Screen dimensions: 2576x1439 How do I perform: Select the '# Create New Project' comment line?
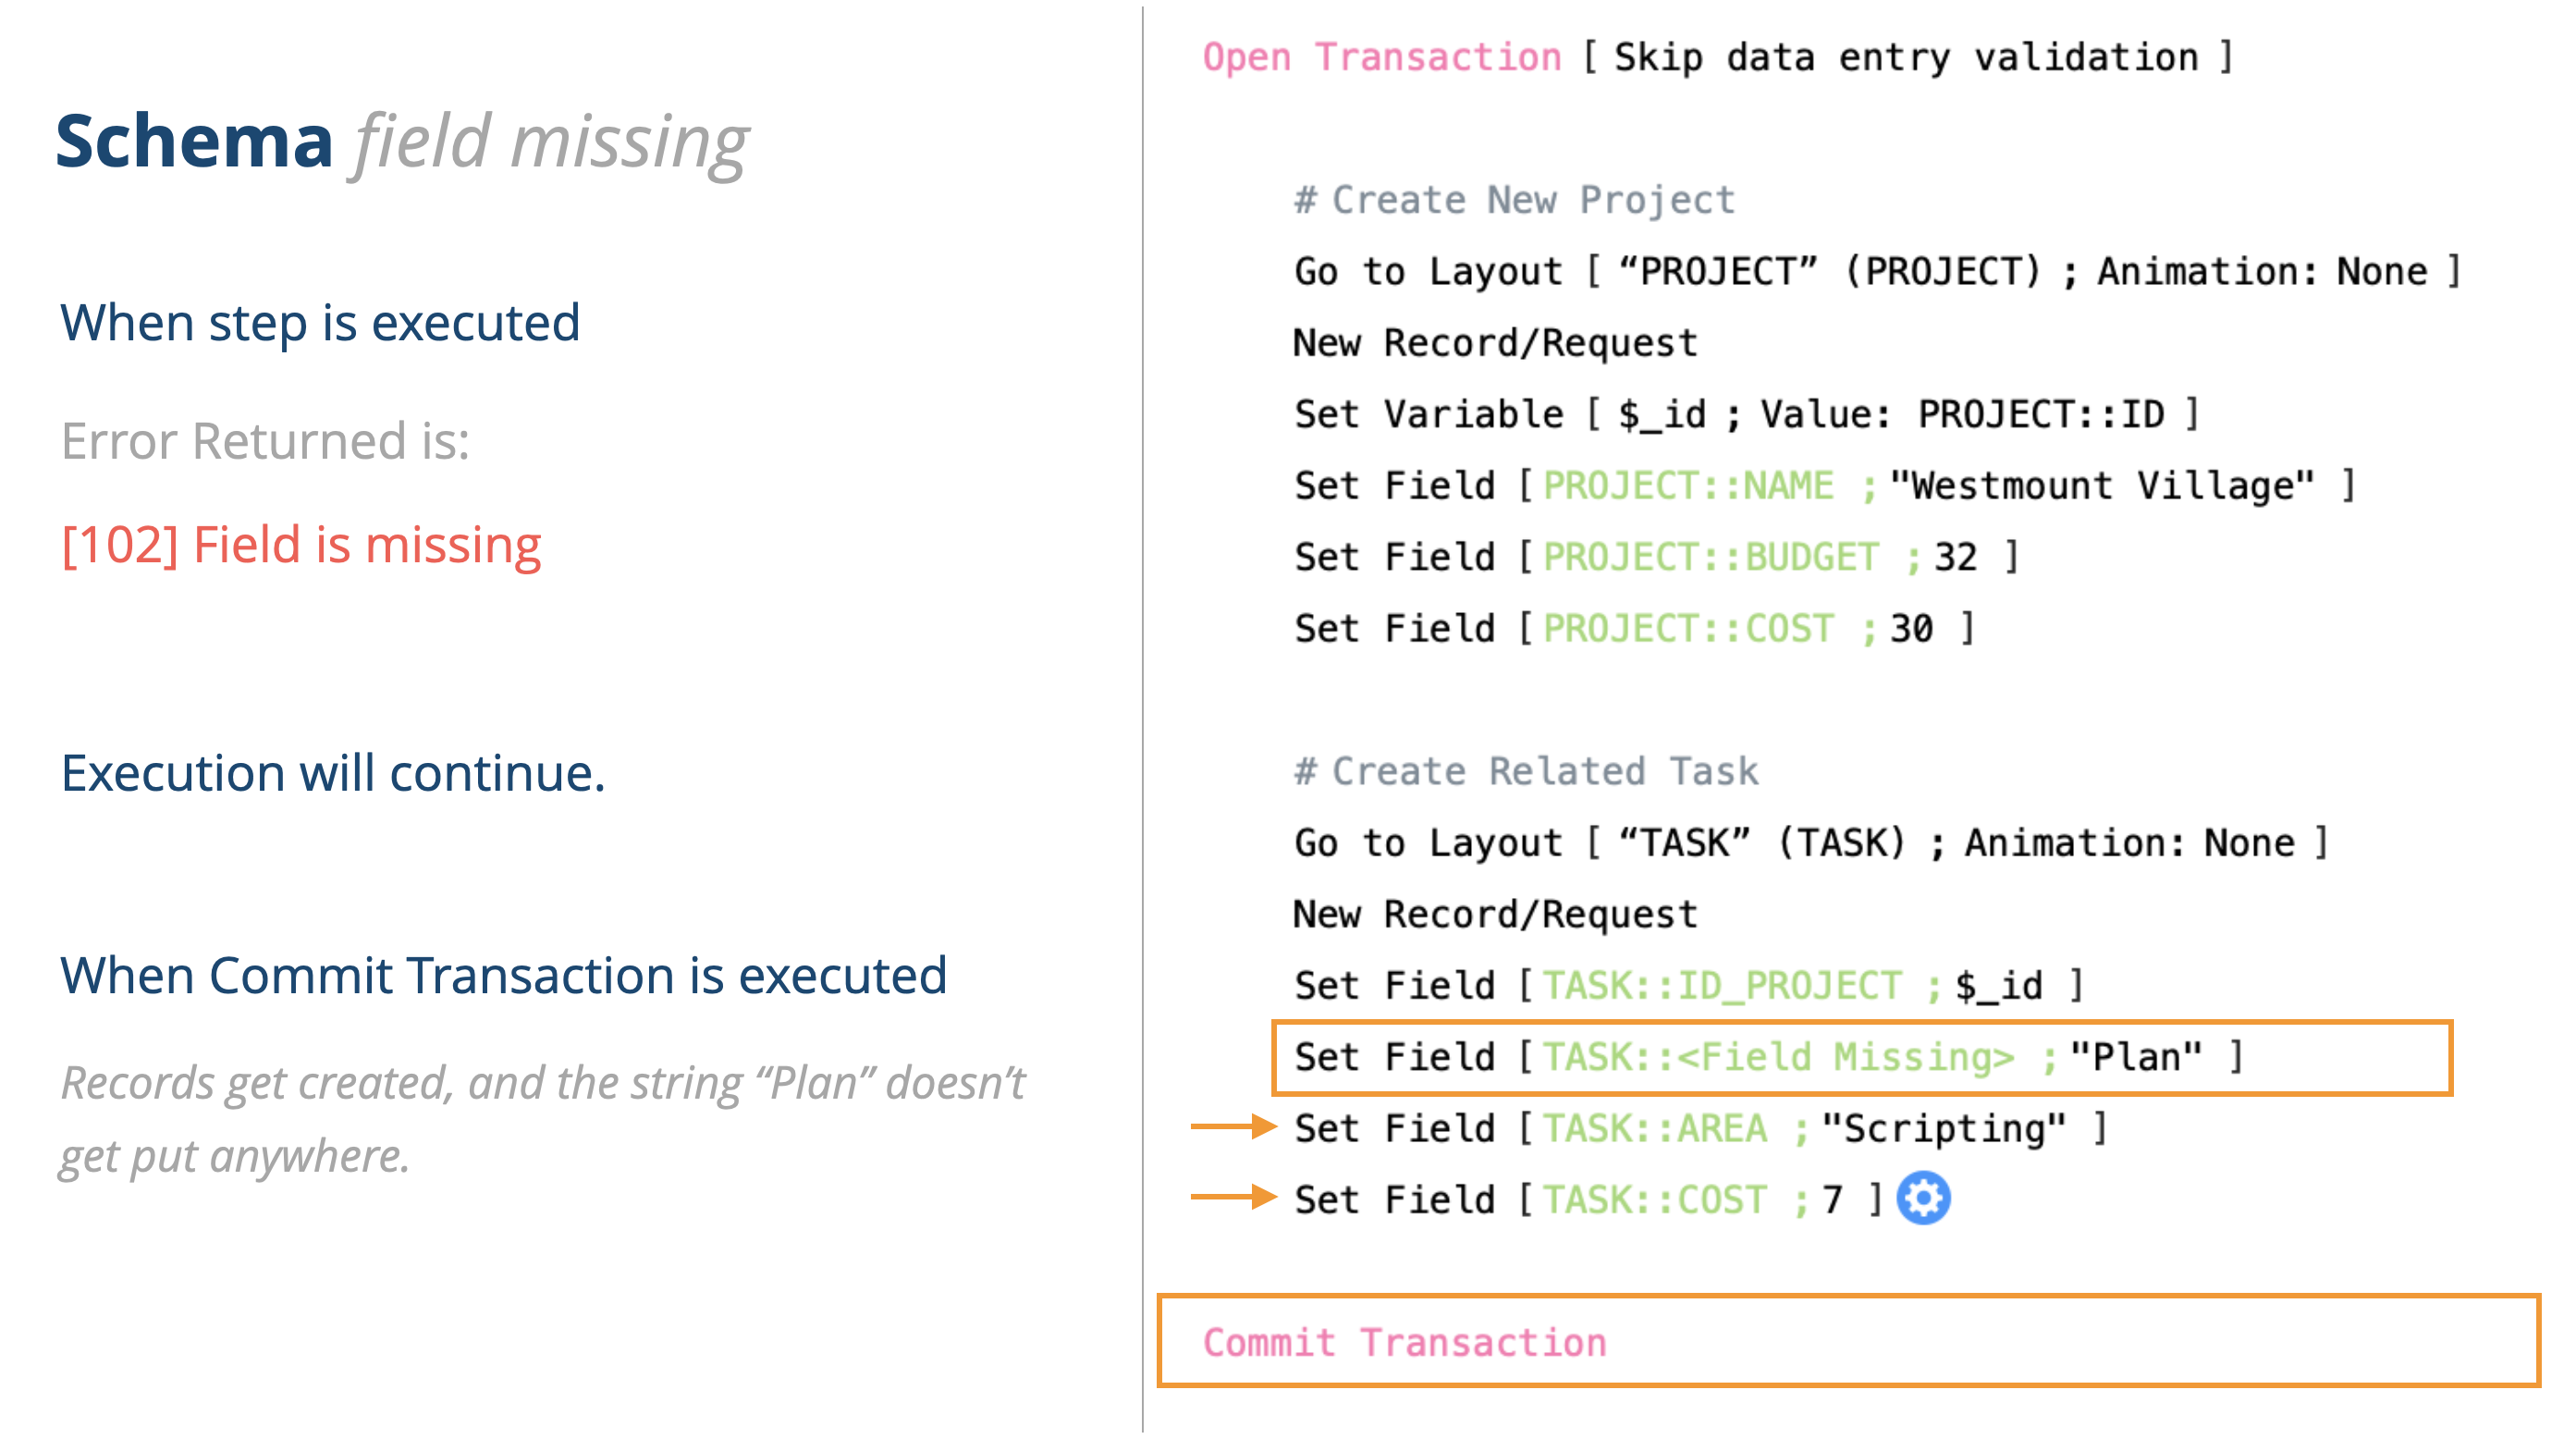(1513, 200)
